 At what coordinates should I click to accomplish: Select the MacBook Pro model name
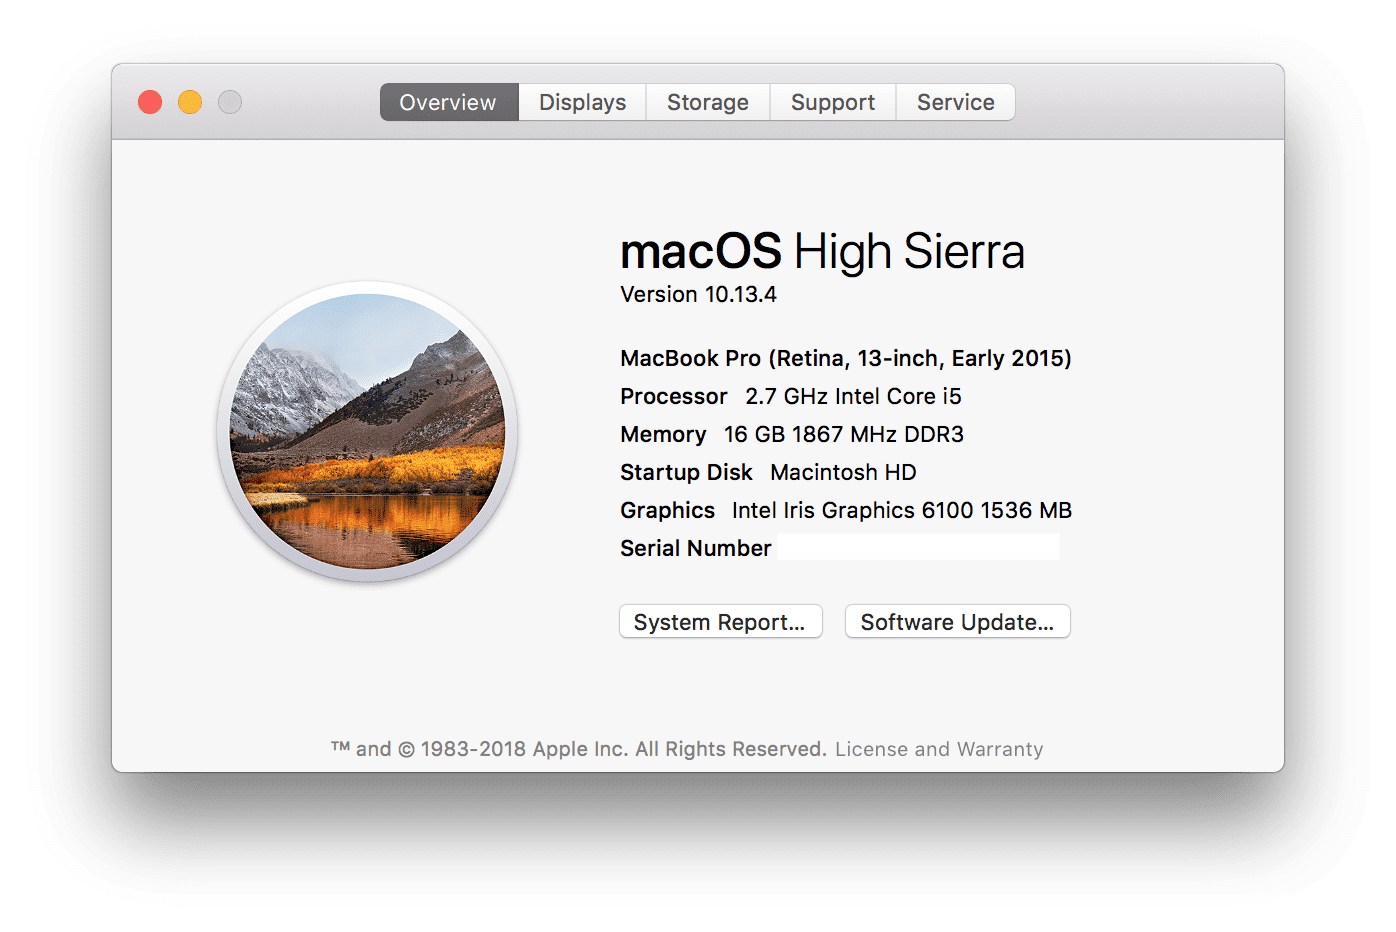point(846,357)
